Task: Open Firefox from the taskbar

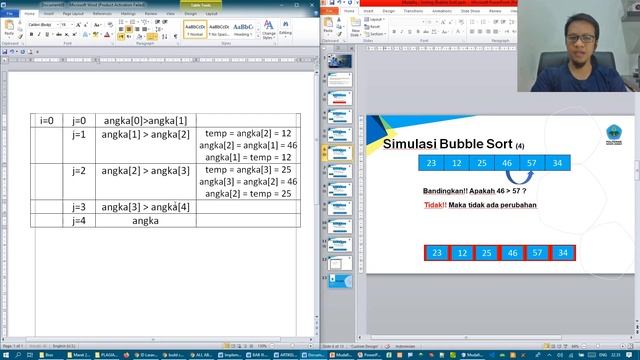Action: click(x=126, y=355)
